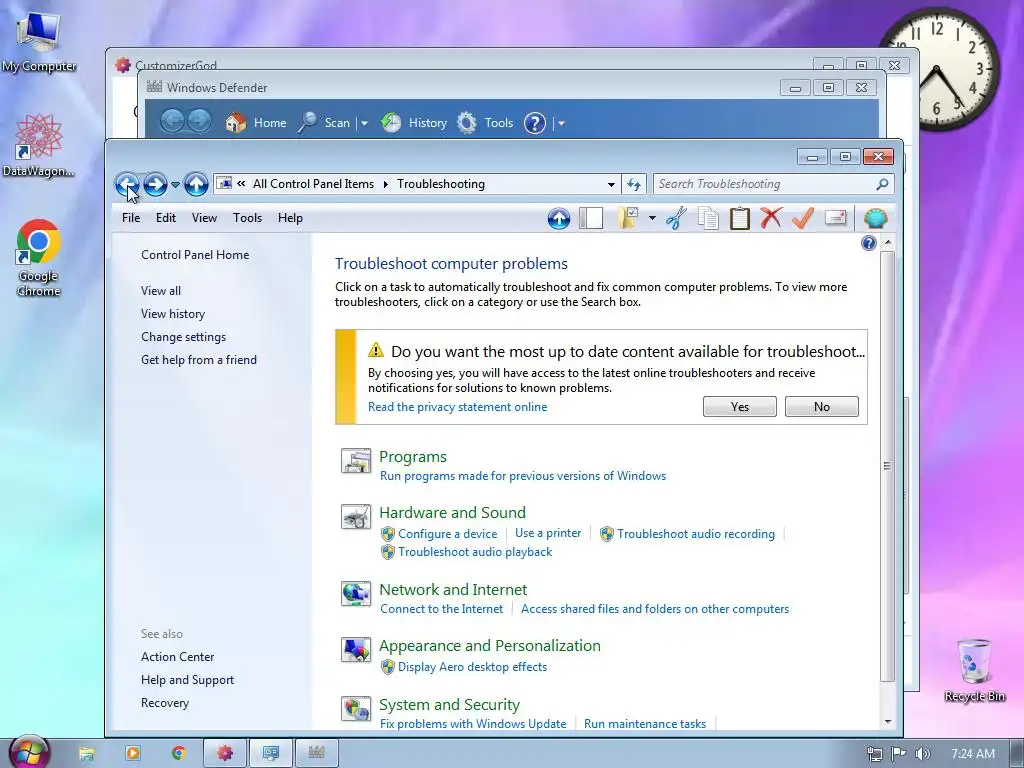Click the blue help question mark icon
1024x768 pixels.
pos(869,244)
